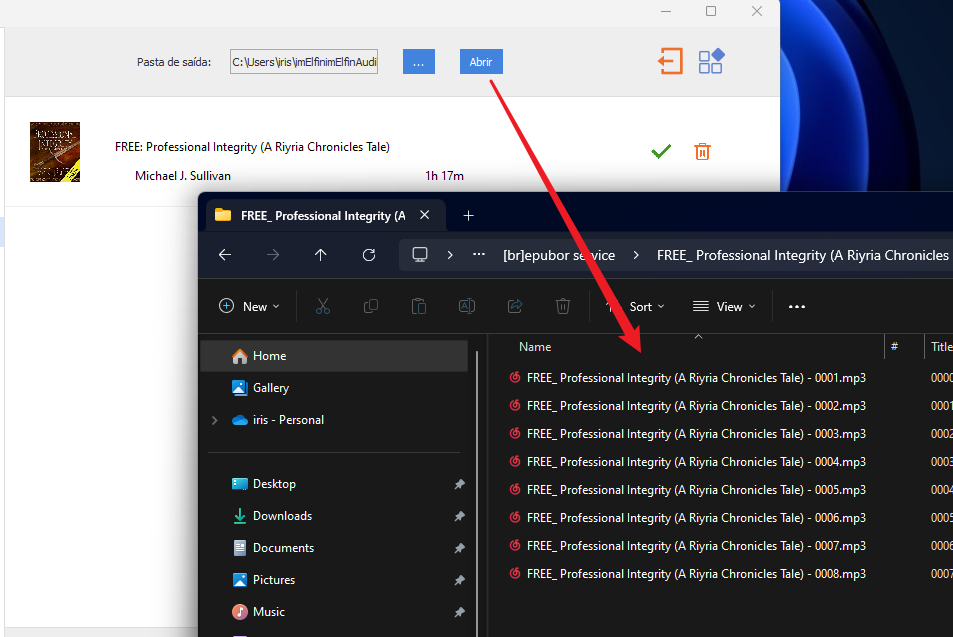
Task: Unpin Downloads using its pin icon
Action: point(459,517)
